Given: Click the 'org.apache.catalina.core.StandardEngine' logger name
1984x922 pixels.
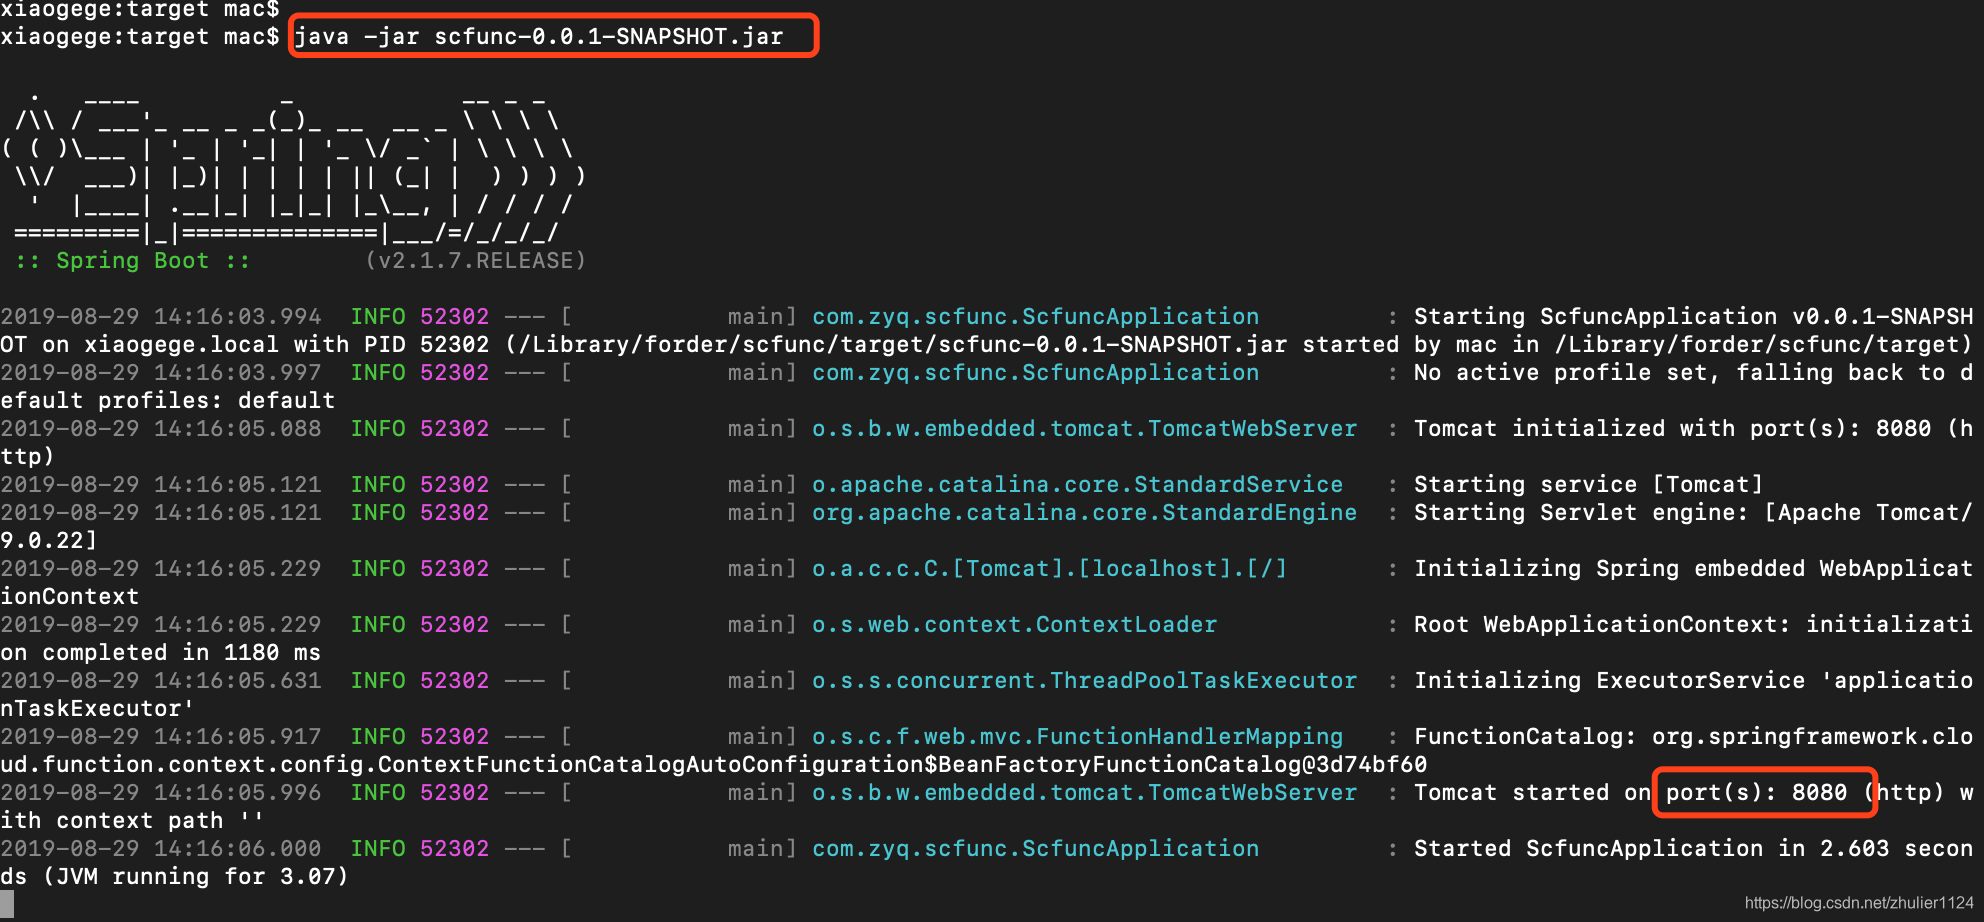Looking at the screenshot, I should pos(1084,513).
